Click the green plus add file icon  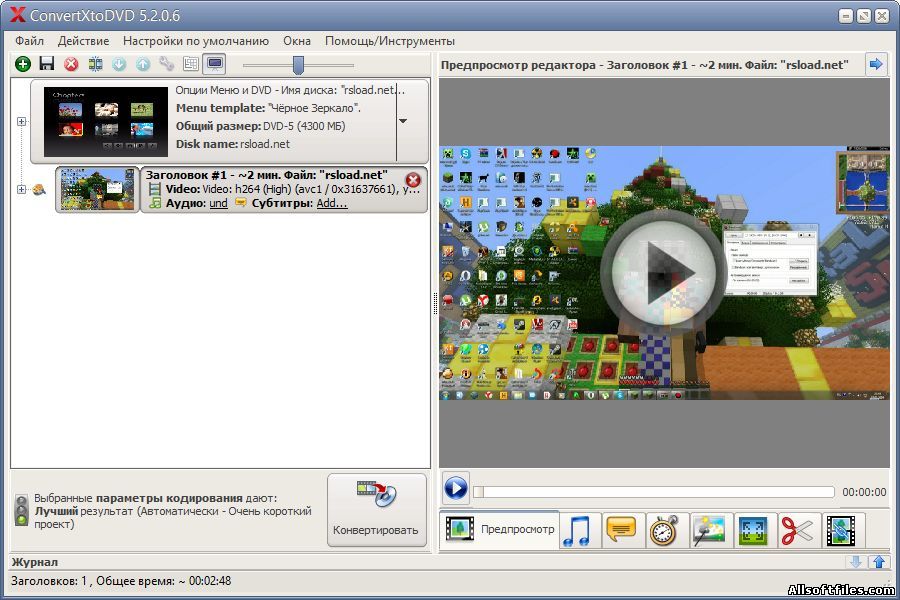coord(23,64)
